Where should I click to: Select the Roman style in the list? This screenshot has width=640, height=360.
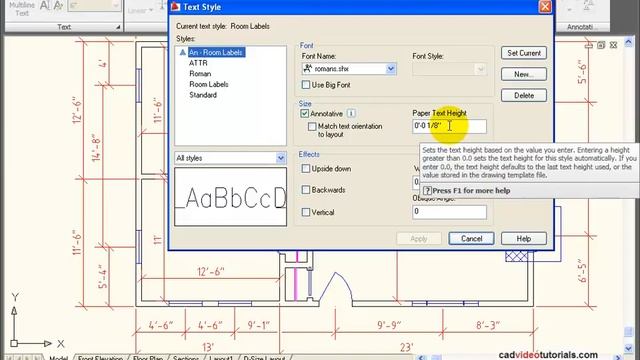200,74
